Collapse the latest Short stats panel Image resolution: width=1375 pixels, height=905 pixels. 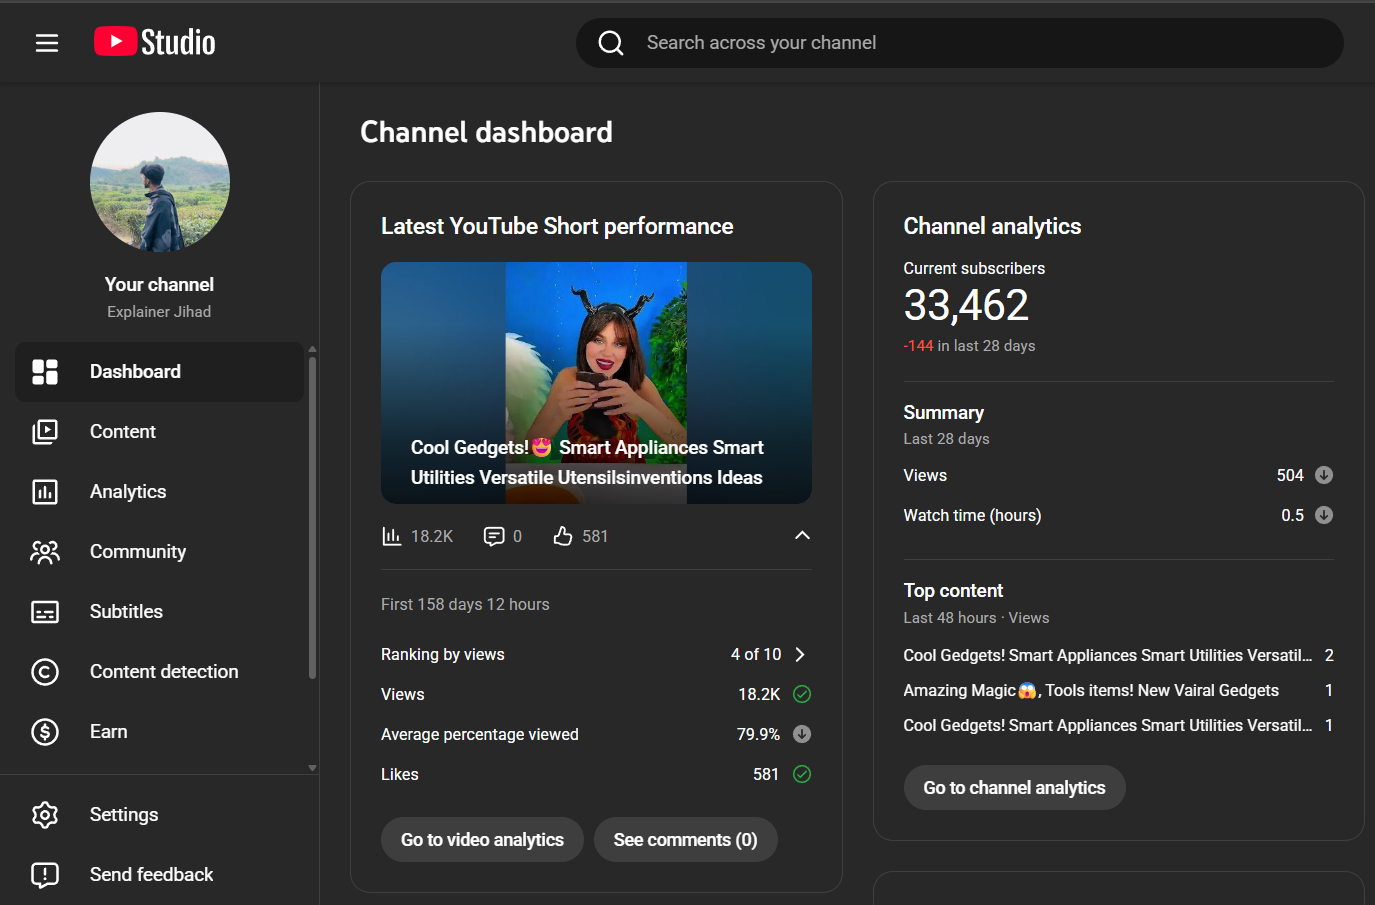802,536
